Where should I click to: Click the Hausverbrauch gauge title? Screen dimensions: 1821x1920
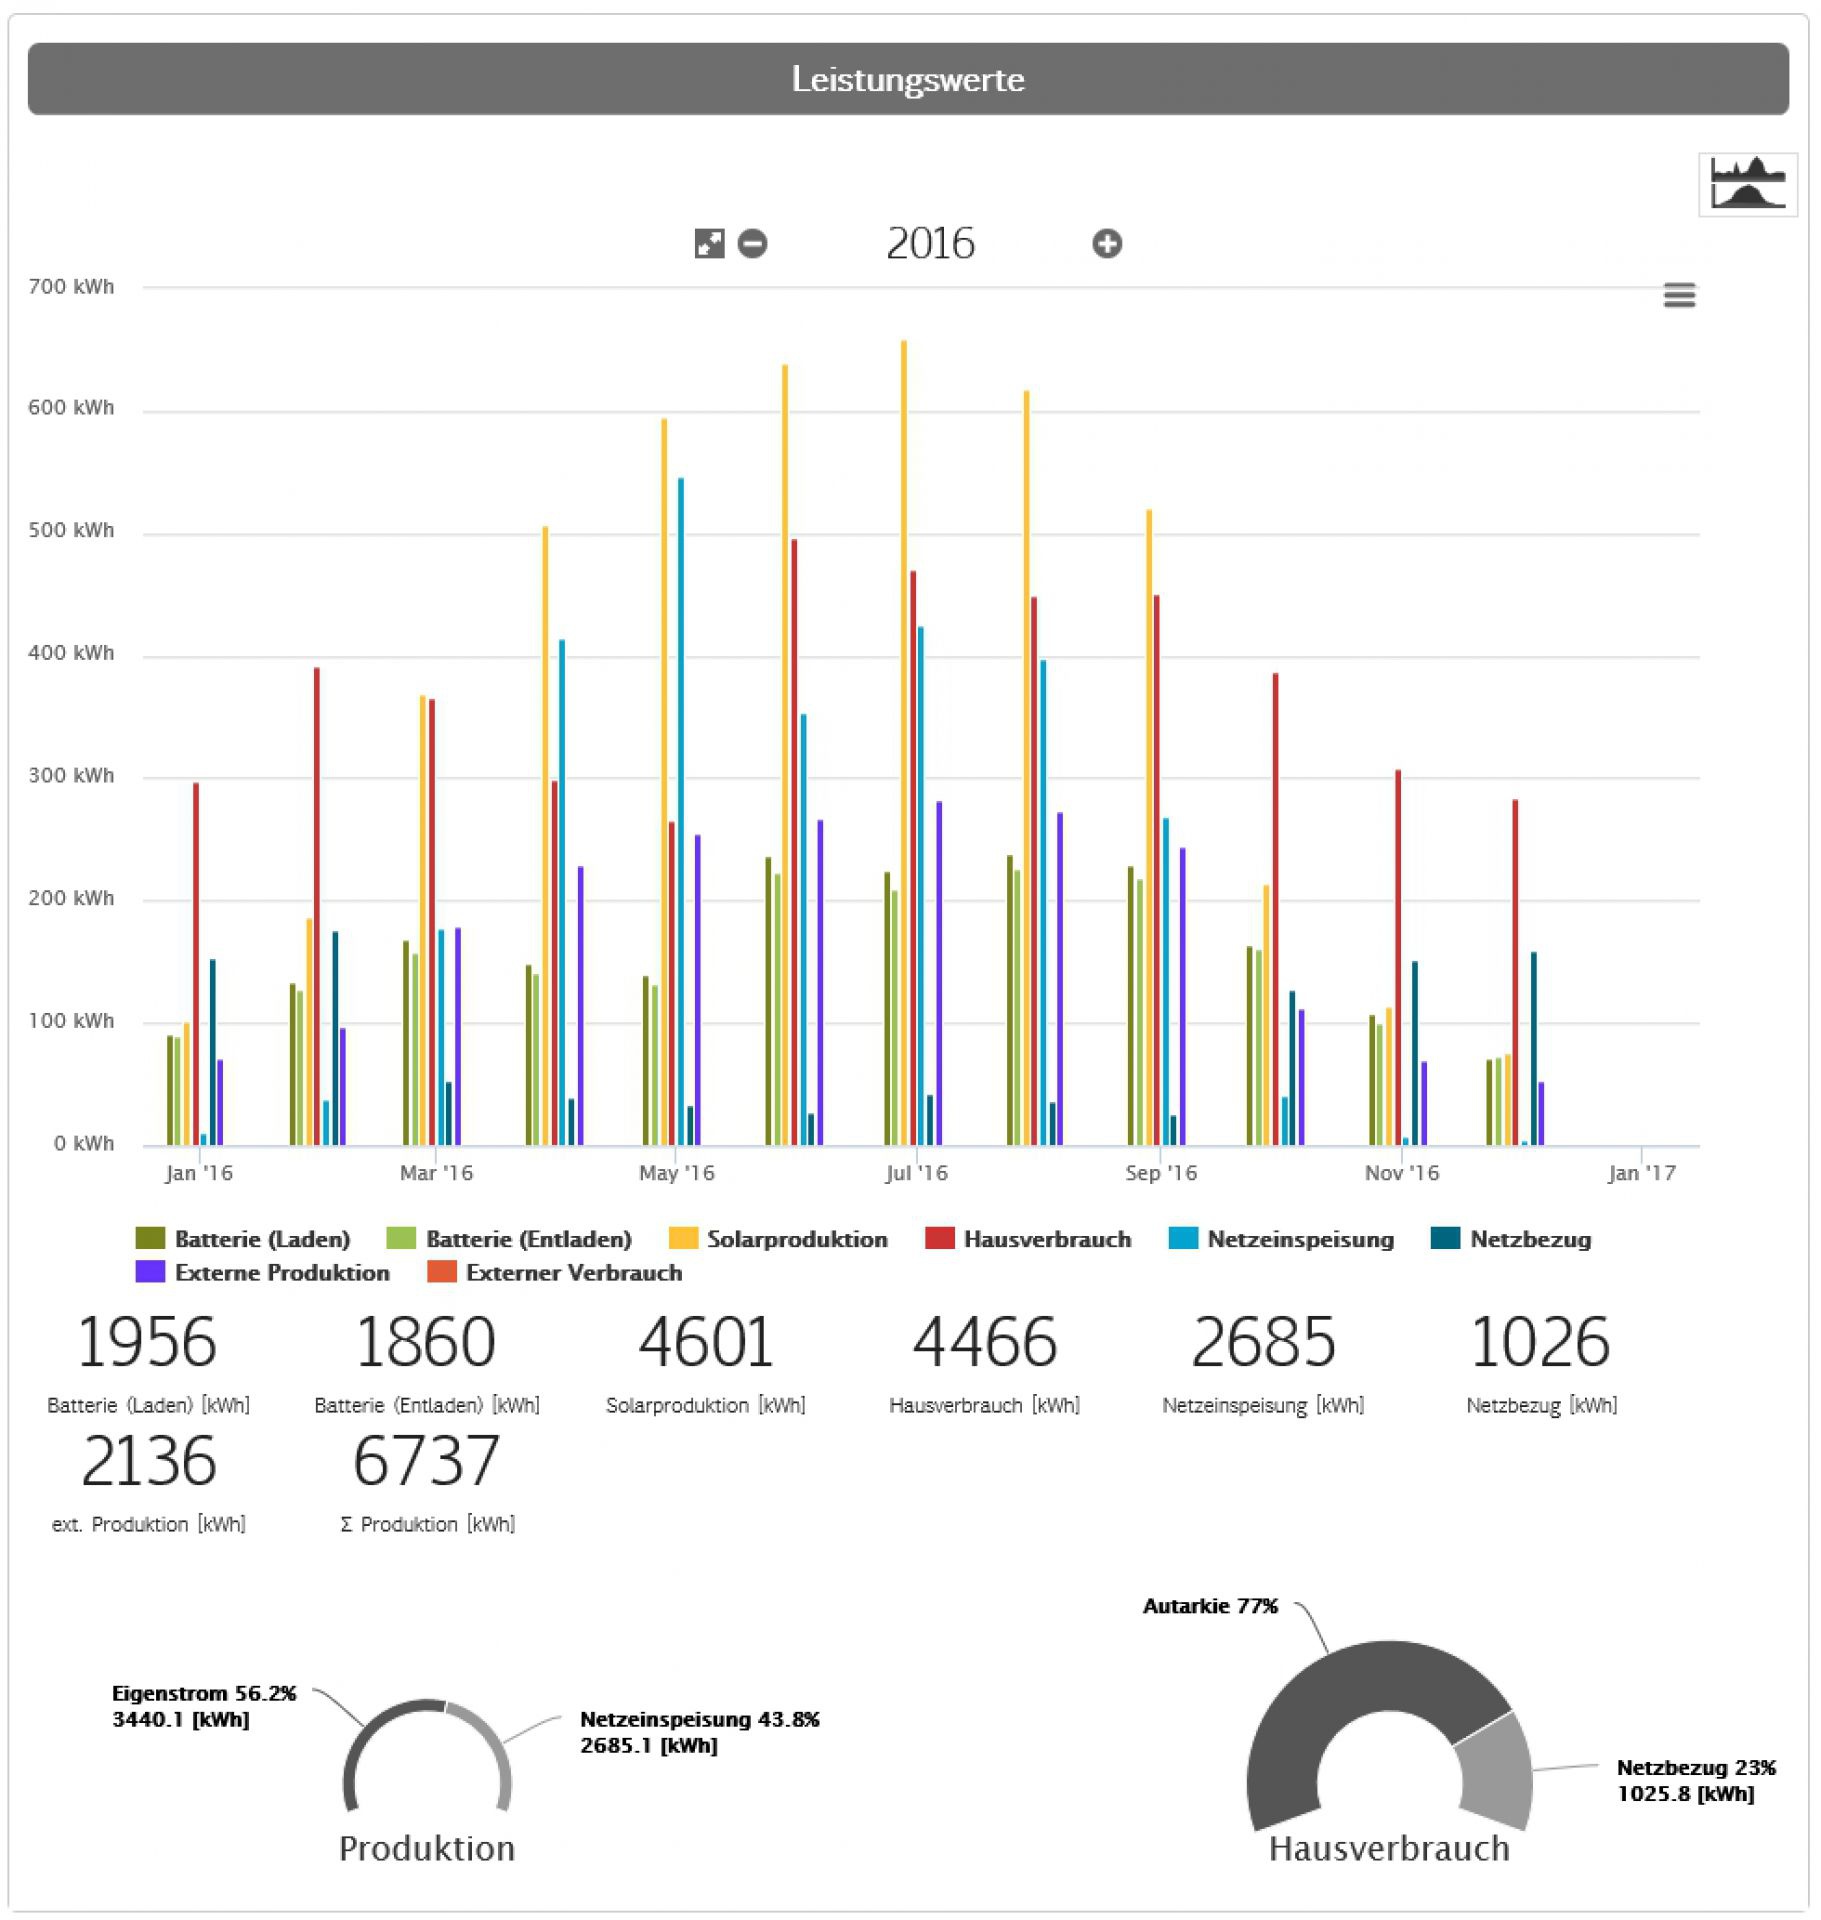[1389, 1849]
